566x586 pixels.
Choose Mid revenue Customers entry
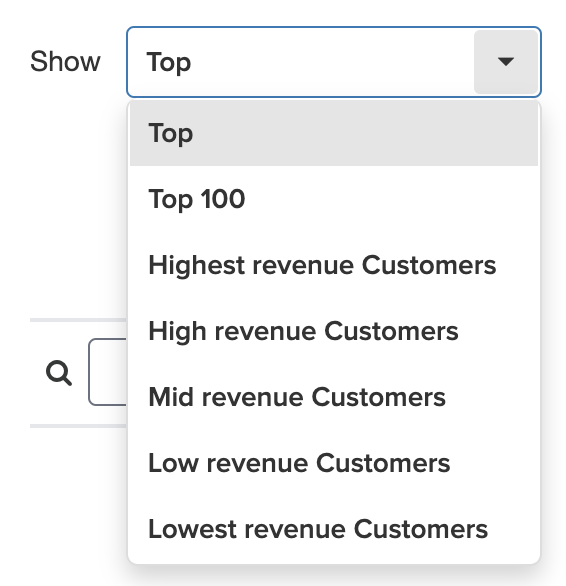[x=334, y=397]
